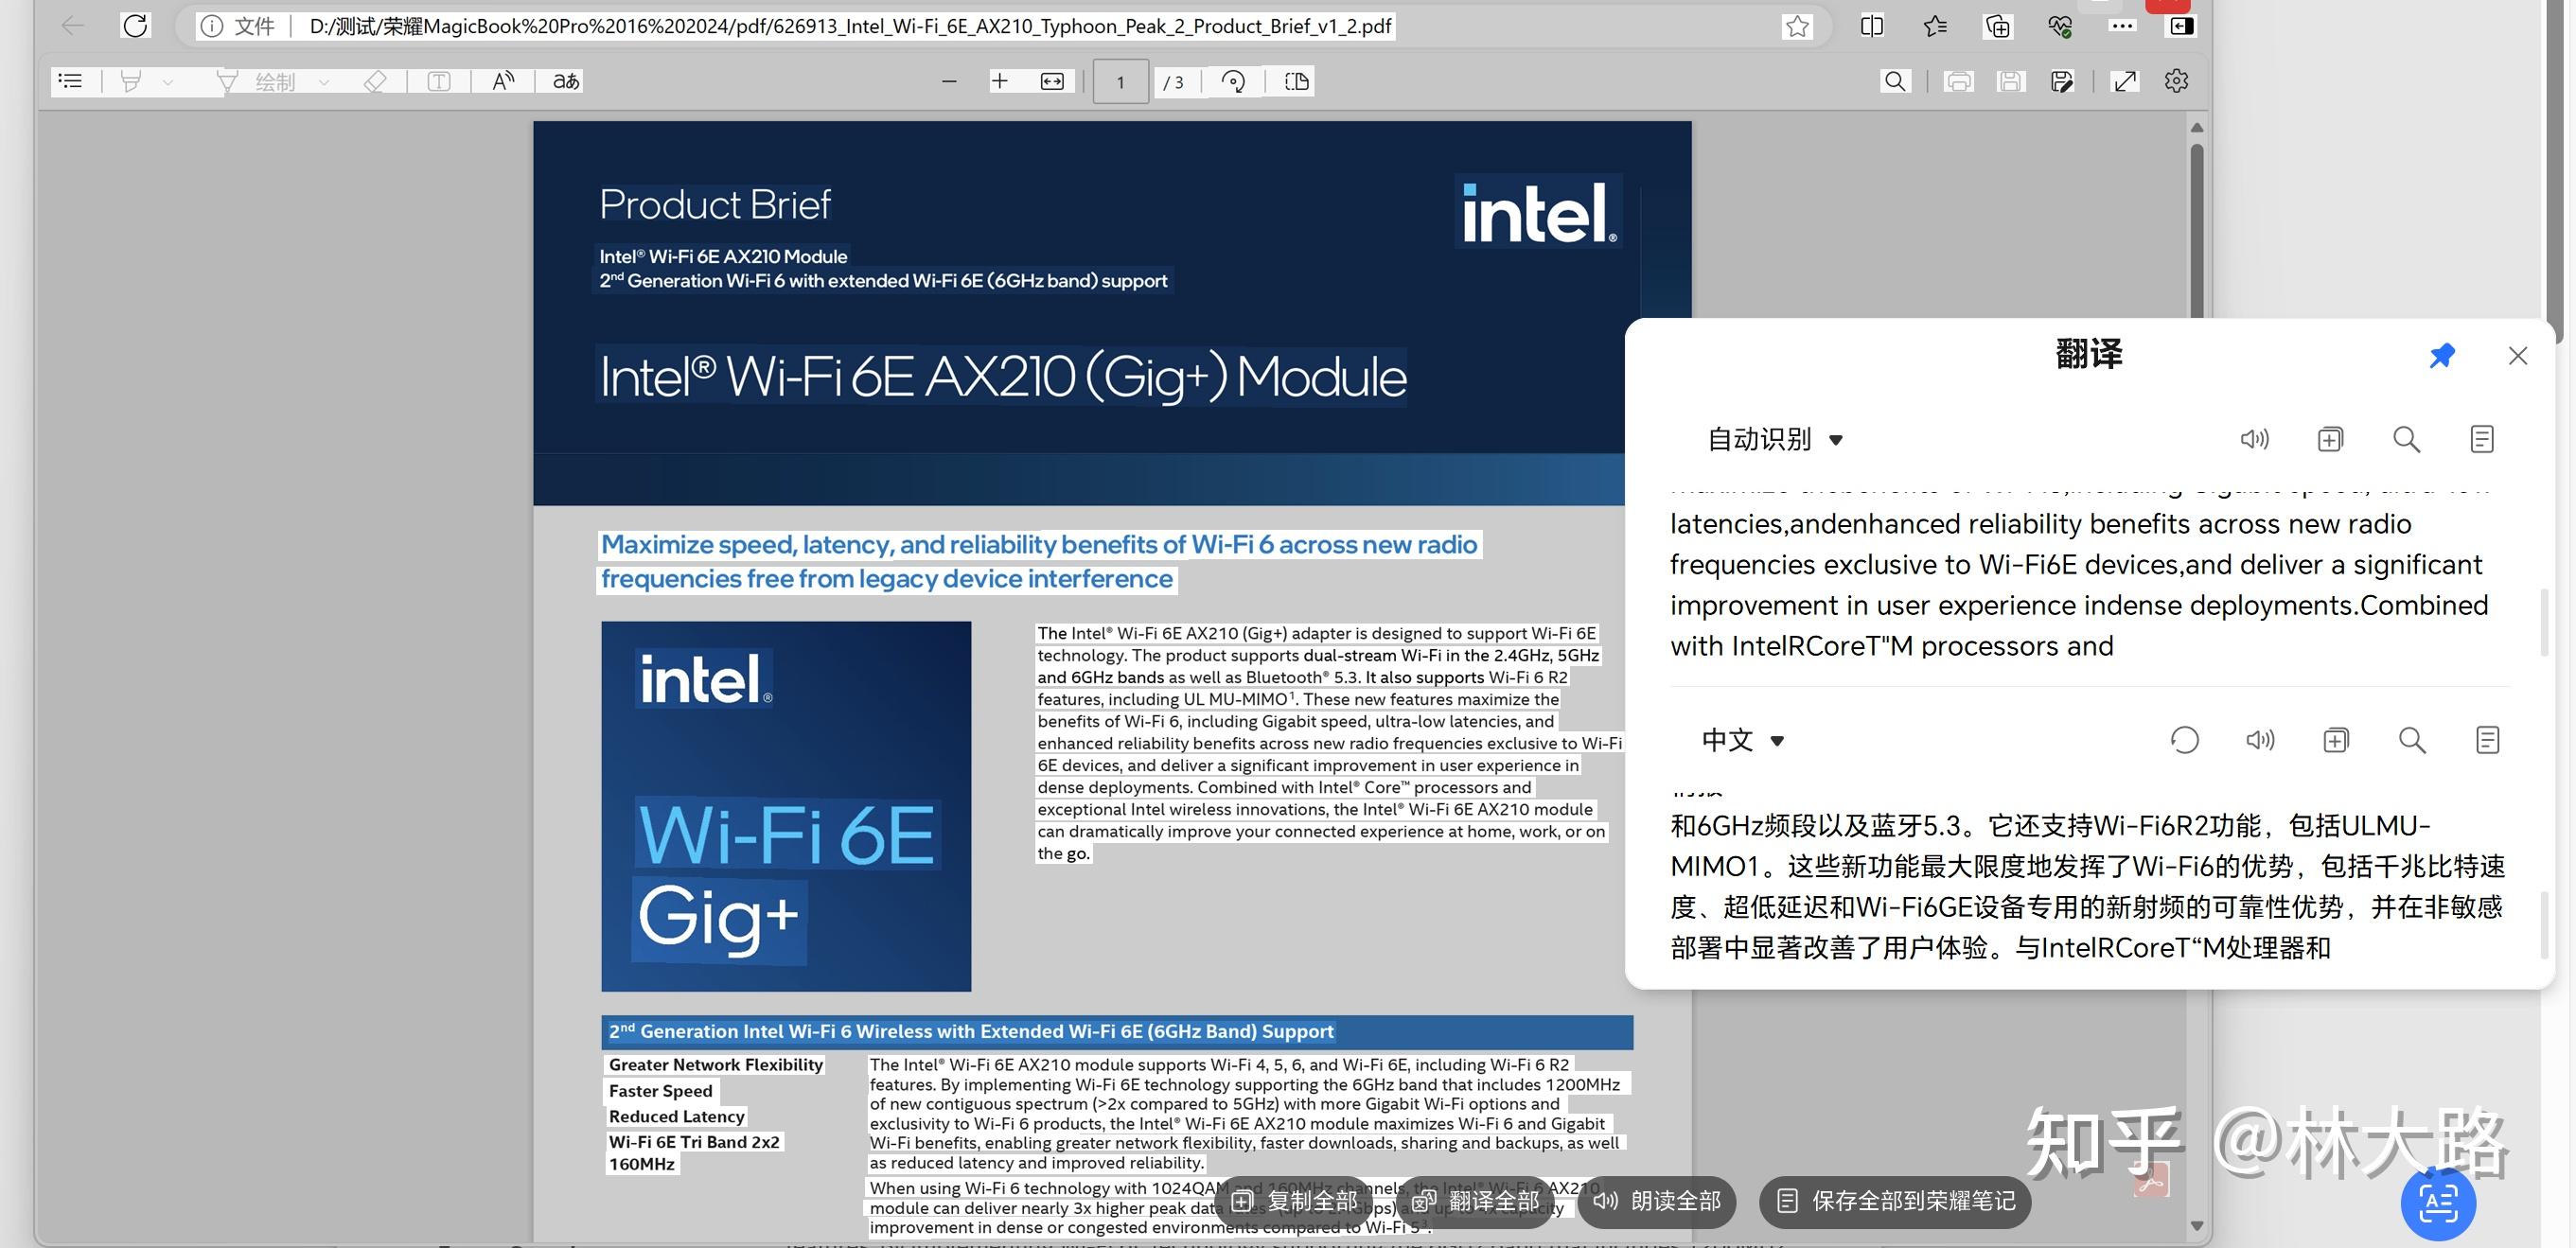Open split screen view icon
Viewport: 2576px width, 1248px height.
click(1872, 26)
